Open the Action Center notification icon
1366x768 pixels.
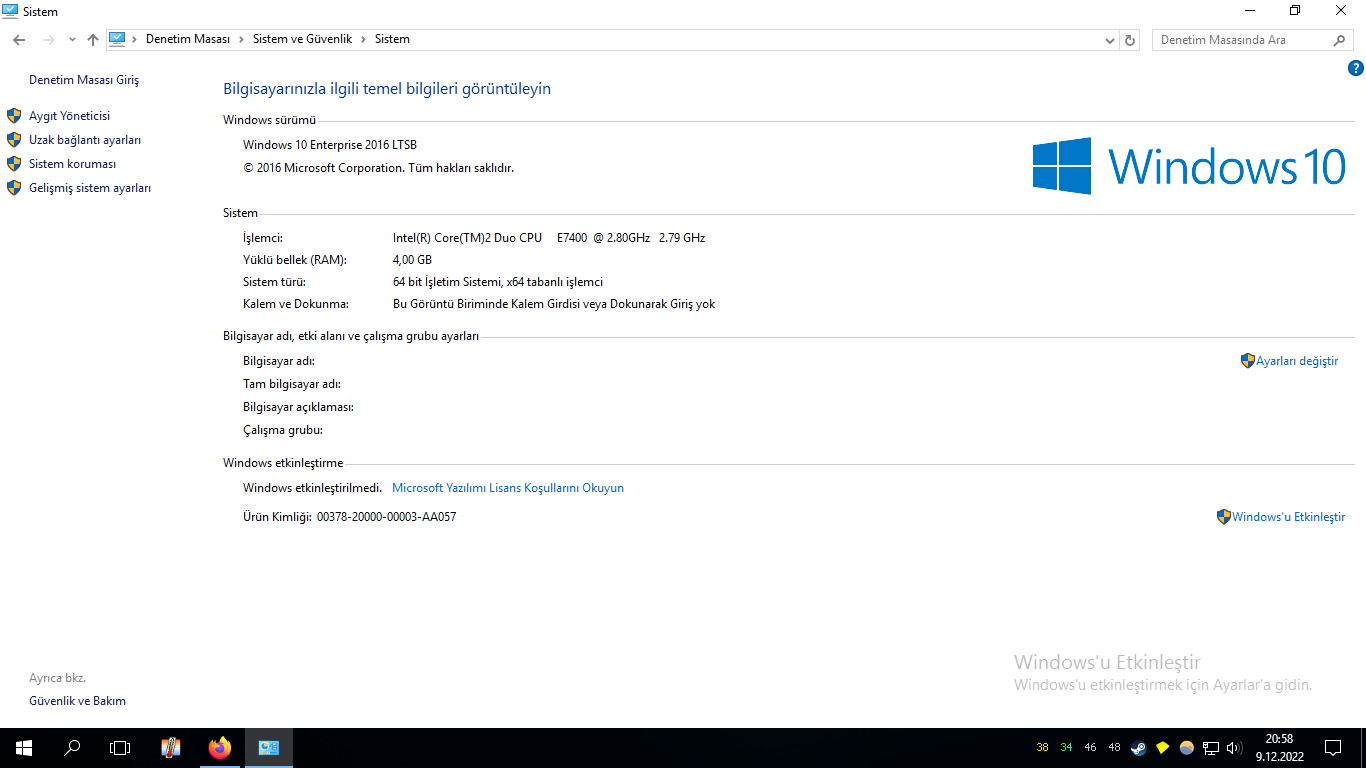pos(1333,748)
